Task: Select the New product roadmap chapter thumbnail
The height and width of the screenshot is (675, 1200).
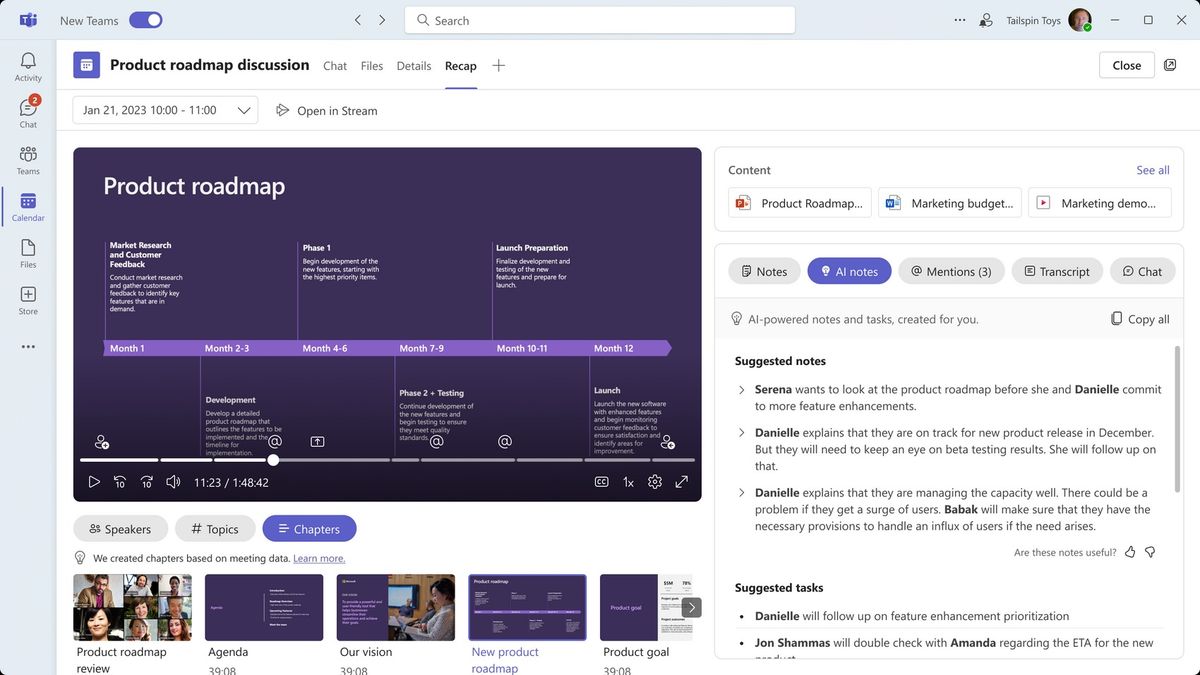Action: [527, 606]
